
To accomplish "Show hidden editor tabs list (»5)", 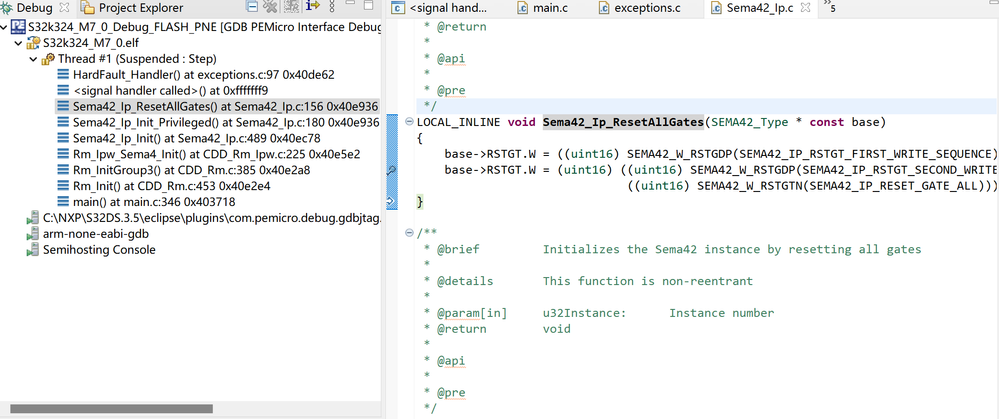I will (x=830, y=7).
